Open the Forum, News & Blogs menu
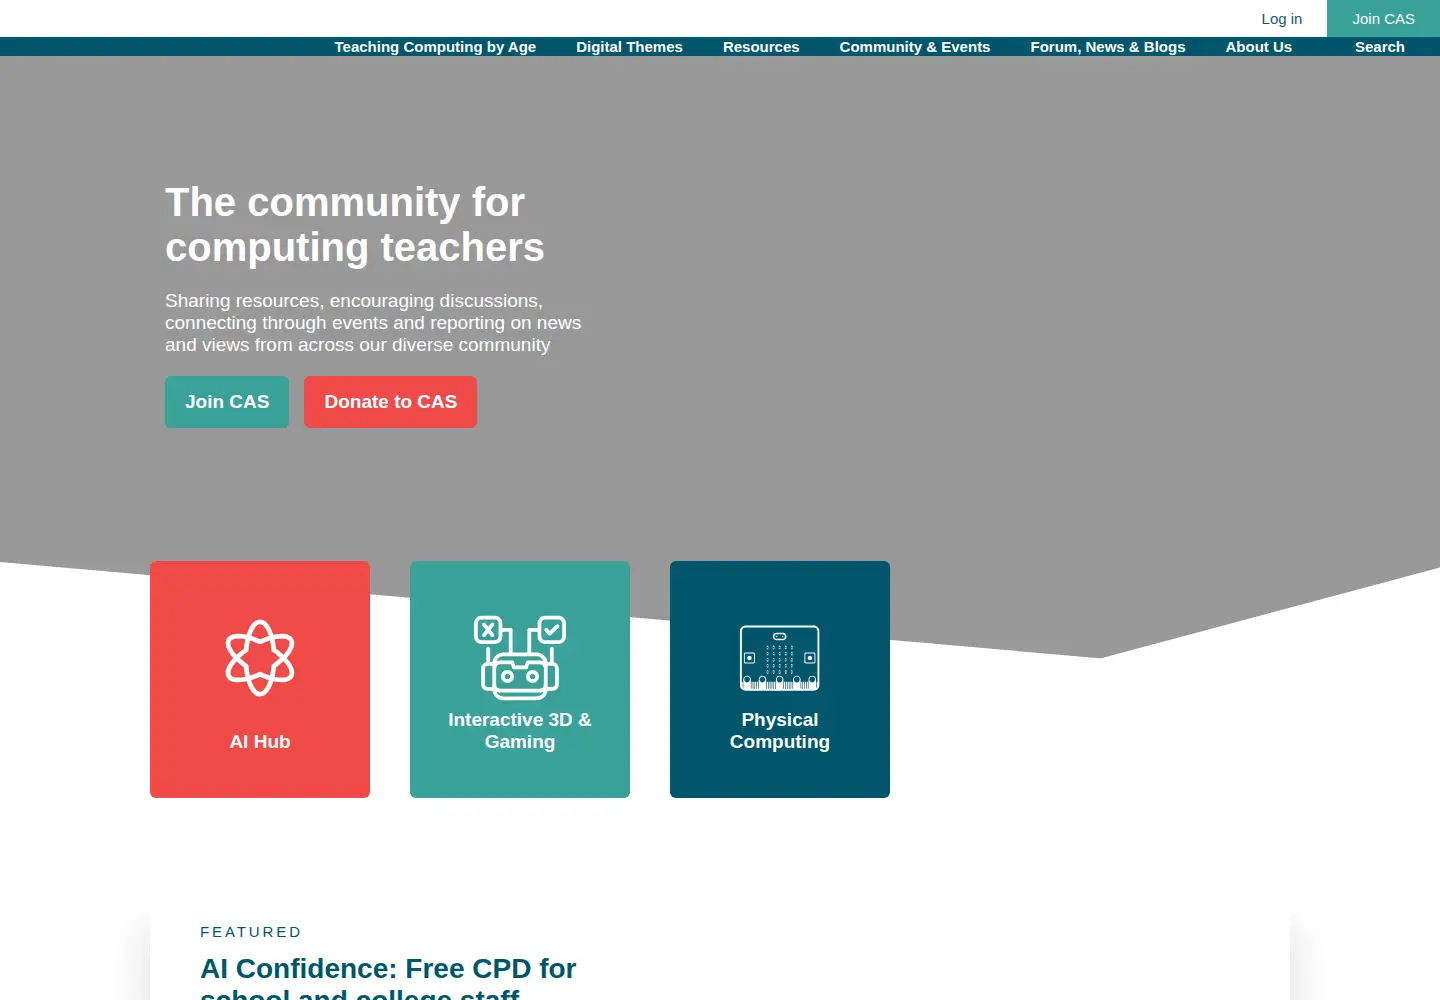This screenshot has width=1440, height=1000. coord(1108,47)
